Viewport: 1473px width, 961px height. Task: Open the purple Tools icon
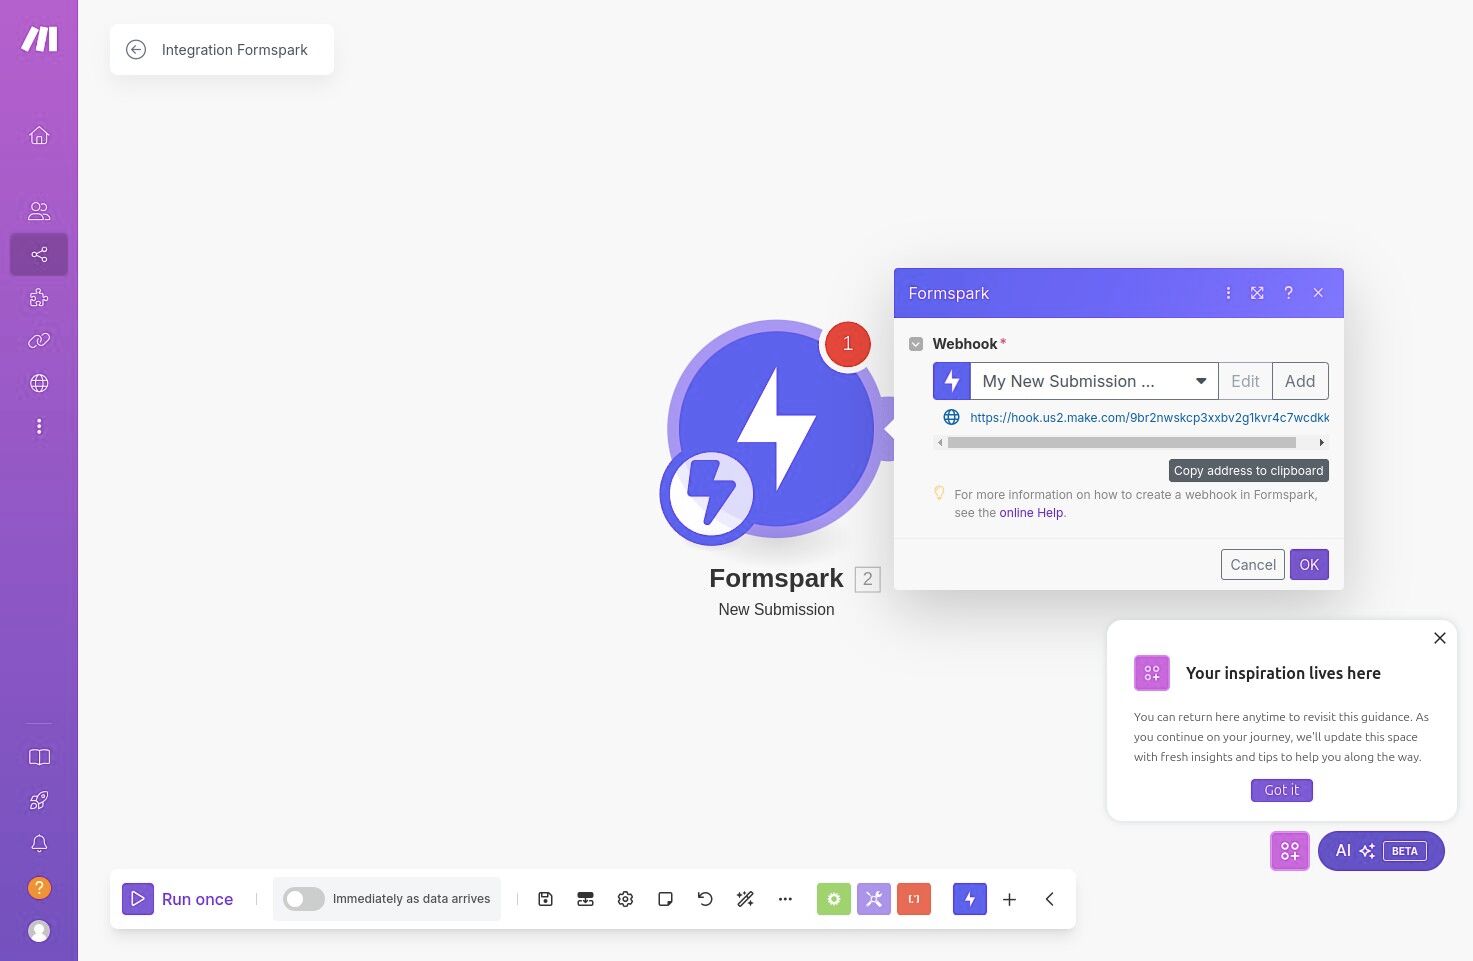tap(874, 899)
